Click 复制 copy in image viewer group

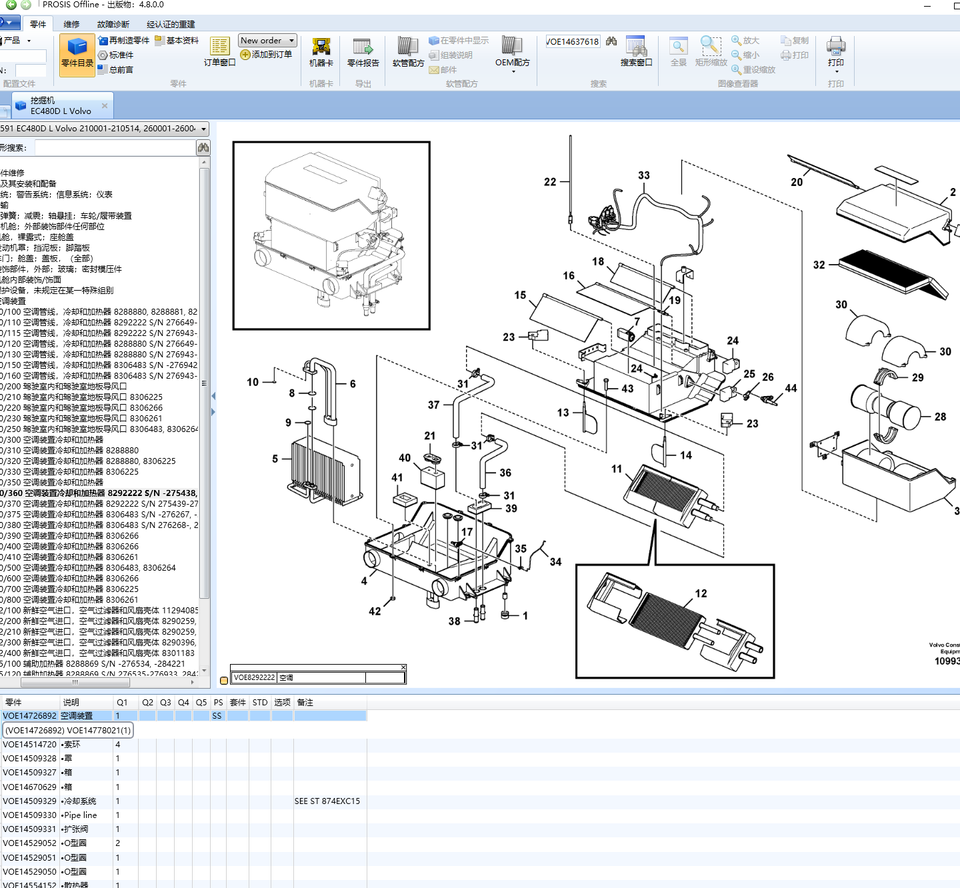click(x=795, y=40)
